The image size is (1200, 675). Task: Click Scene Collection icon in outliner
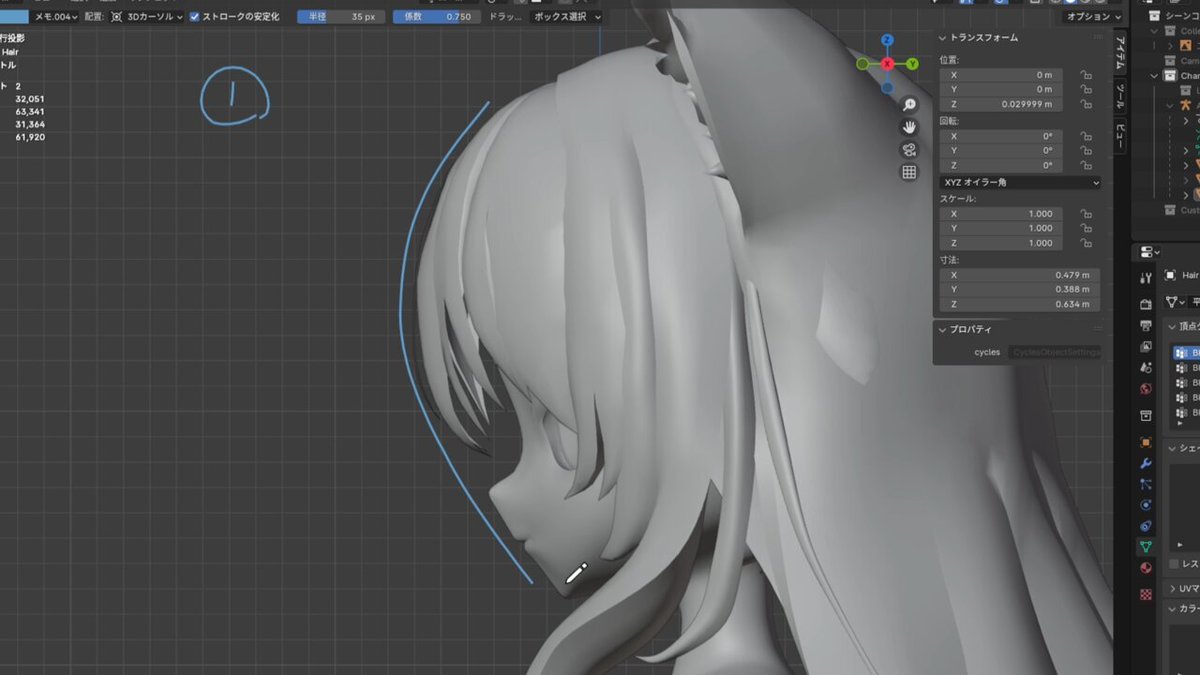pyautogui.click(x=1155, y=16)
